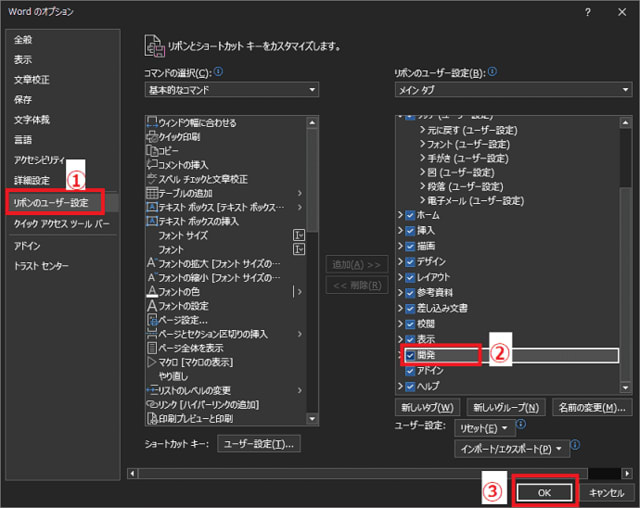Select the Page Setup (ページ設定) icon

pyautogui.click(x=152, y=319)
